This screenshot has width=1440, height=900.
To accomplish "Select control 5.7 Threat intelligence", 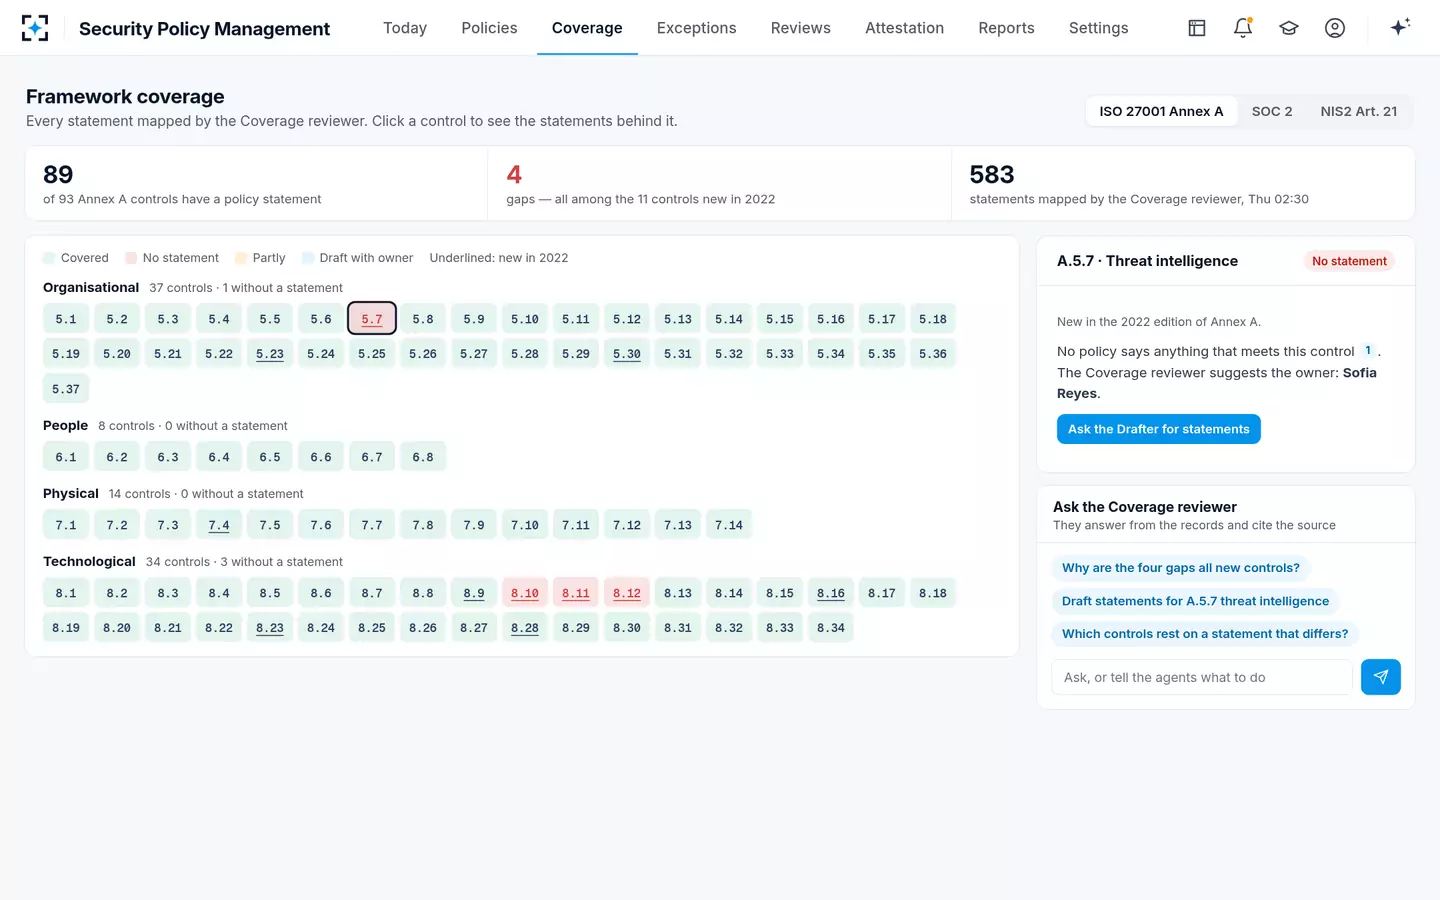I will (372, 319).
